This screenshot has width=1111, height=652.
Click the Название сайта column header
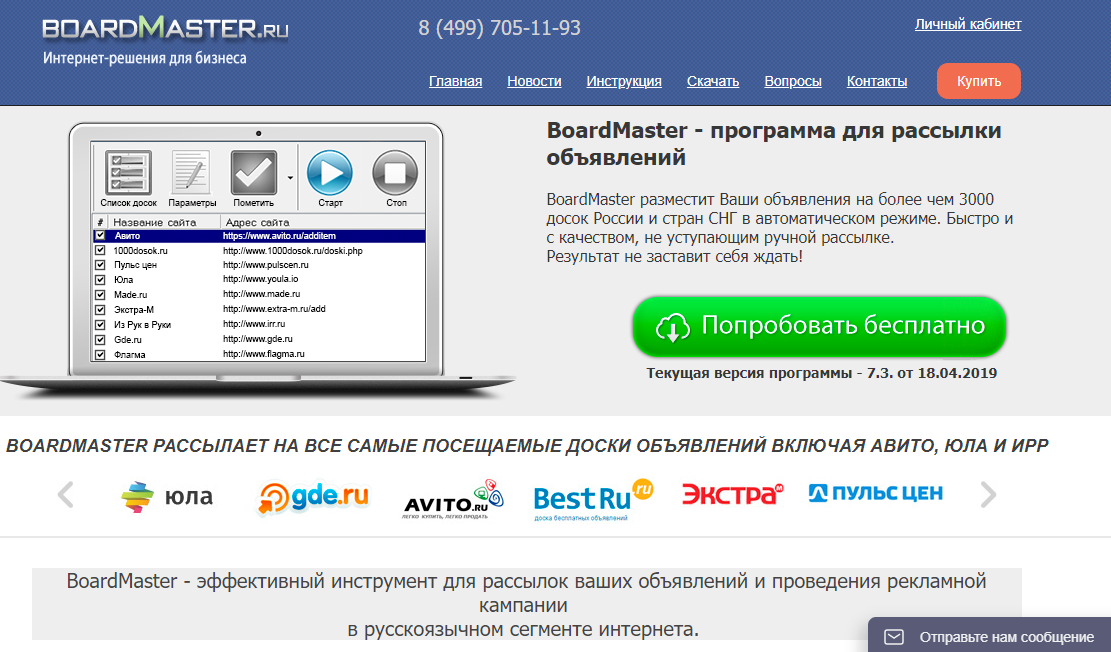tap(154, 222)
